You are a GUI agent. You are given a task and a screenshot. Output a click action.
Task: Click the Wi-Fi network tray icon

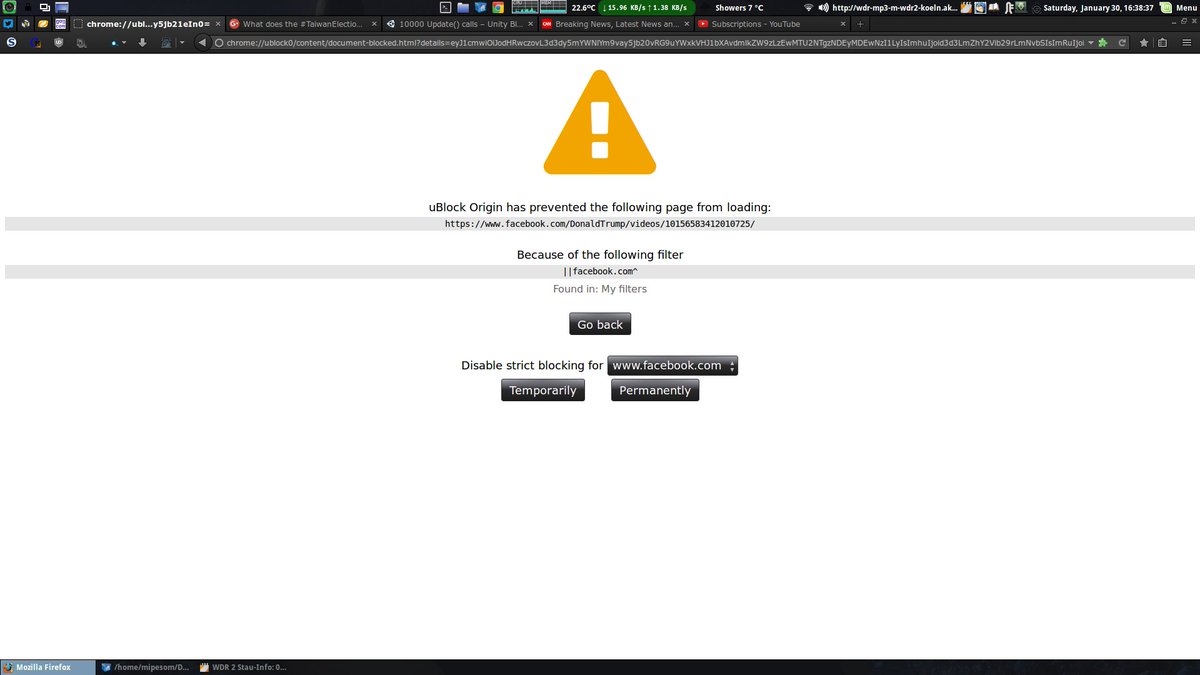tap(809, 8)
